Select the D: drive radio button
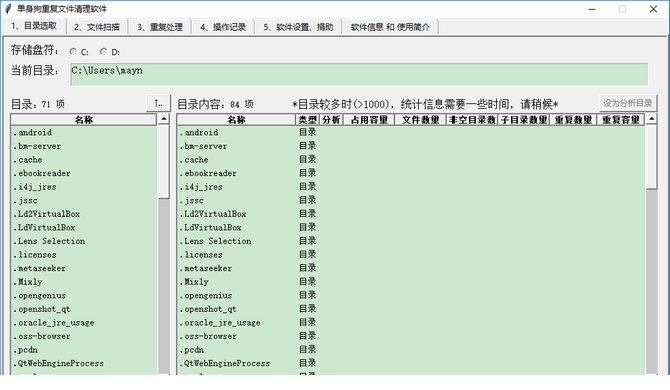Viewport: 670px width, 390px height. pos(103,52)
